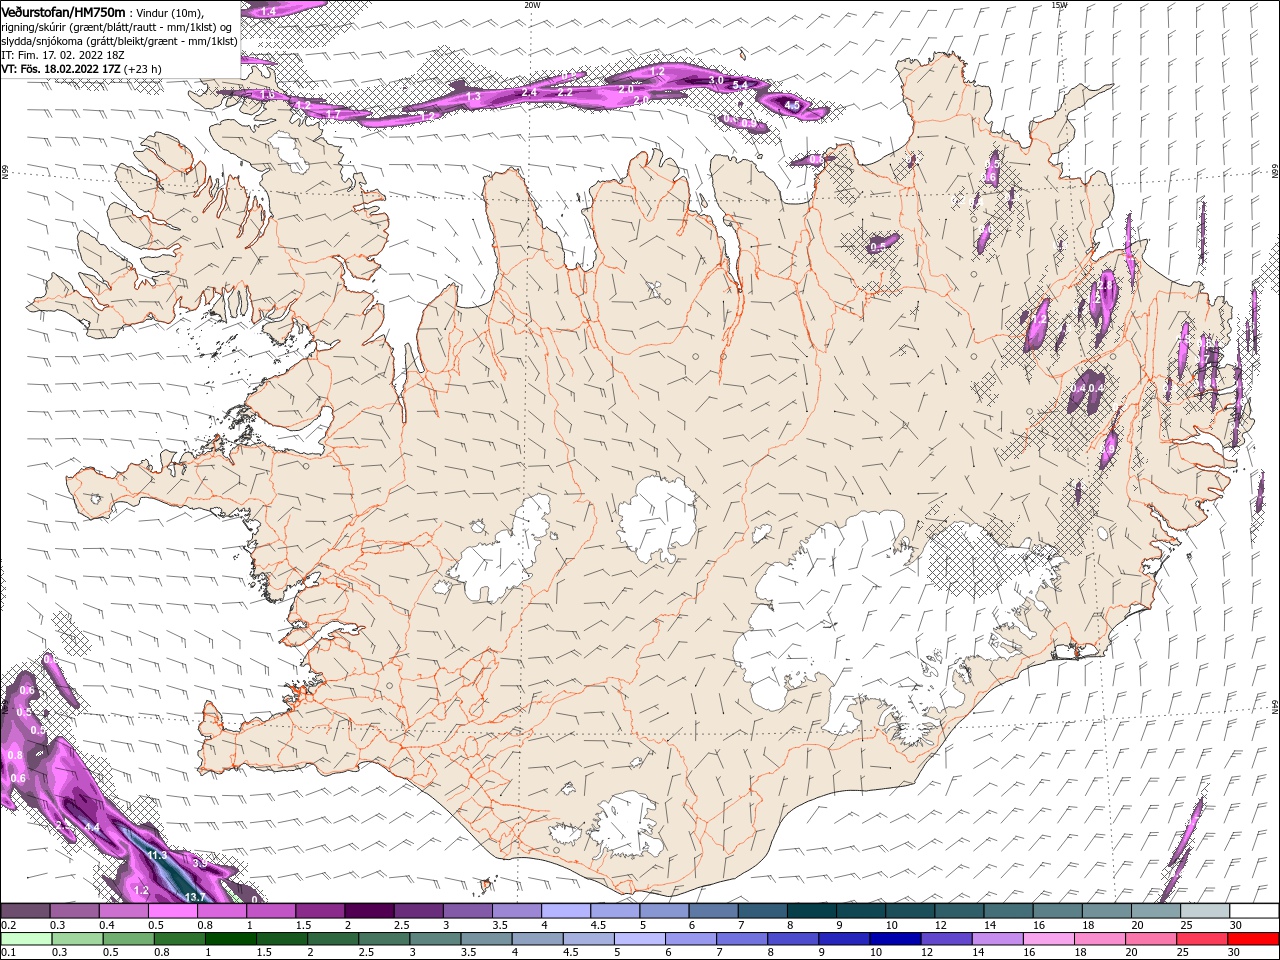Click the violet 14 swatch on lower rain scale
Screen dimensions: 1280x960
pos(996,938)
